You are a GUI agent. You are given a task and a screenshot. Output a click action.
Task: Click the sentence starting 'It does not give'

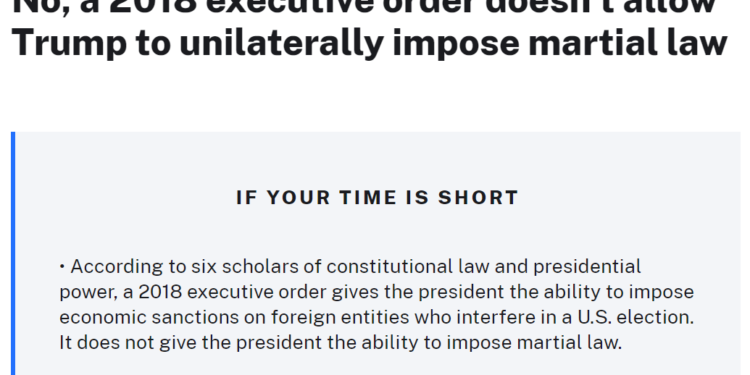(340, 342)
